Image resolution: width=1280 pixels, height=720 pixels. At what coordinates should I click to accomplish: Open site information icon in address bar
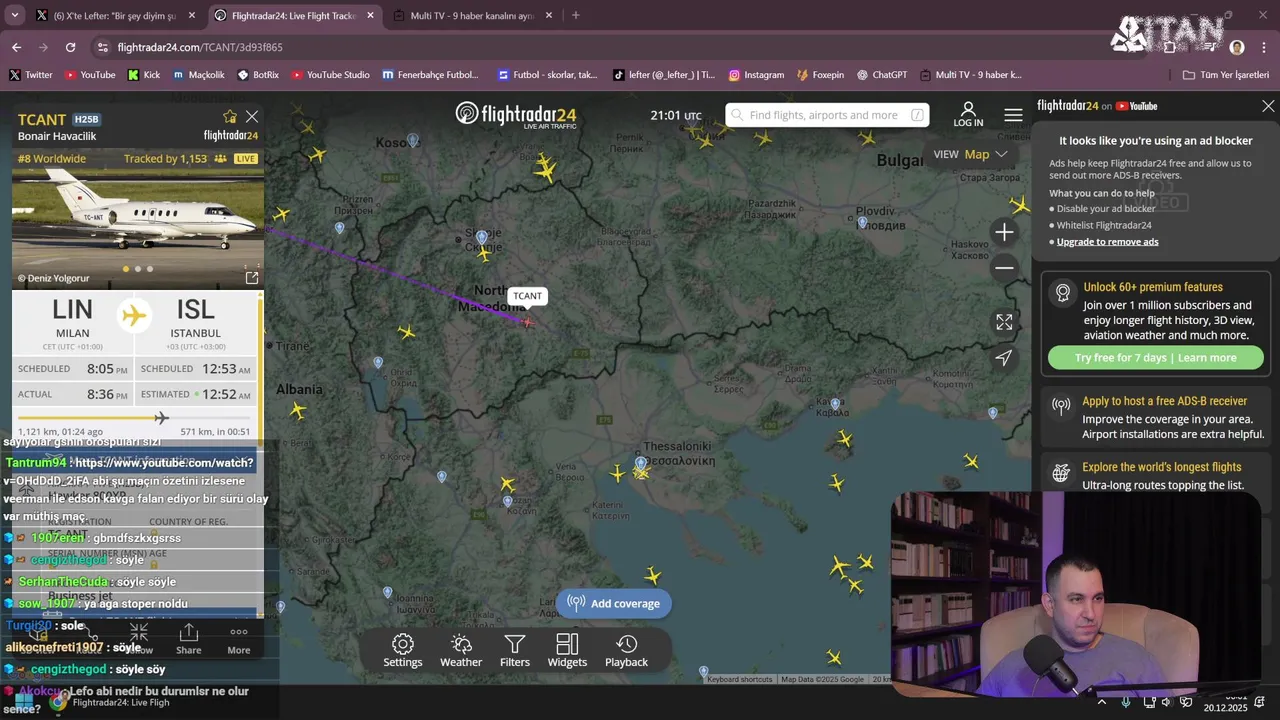[x=102, y=47]
